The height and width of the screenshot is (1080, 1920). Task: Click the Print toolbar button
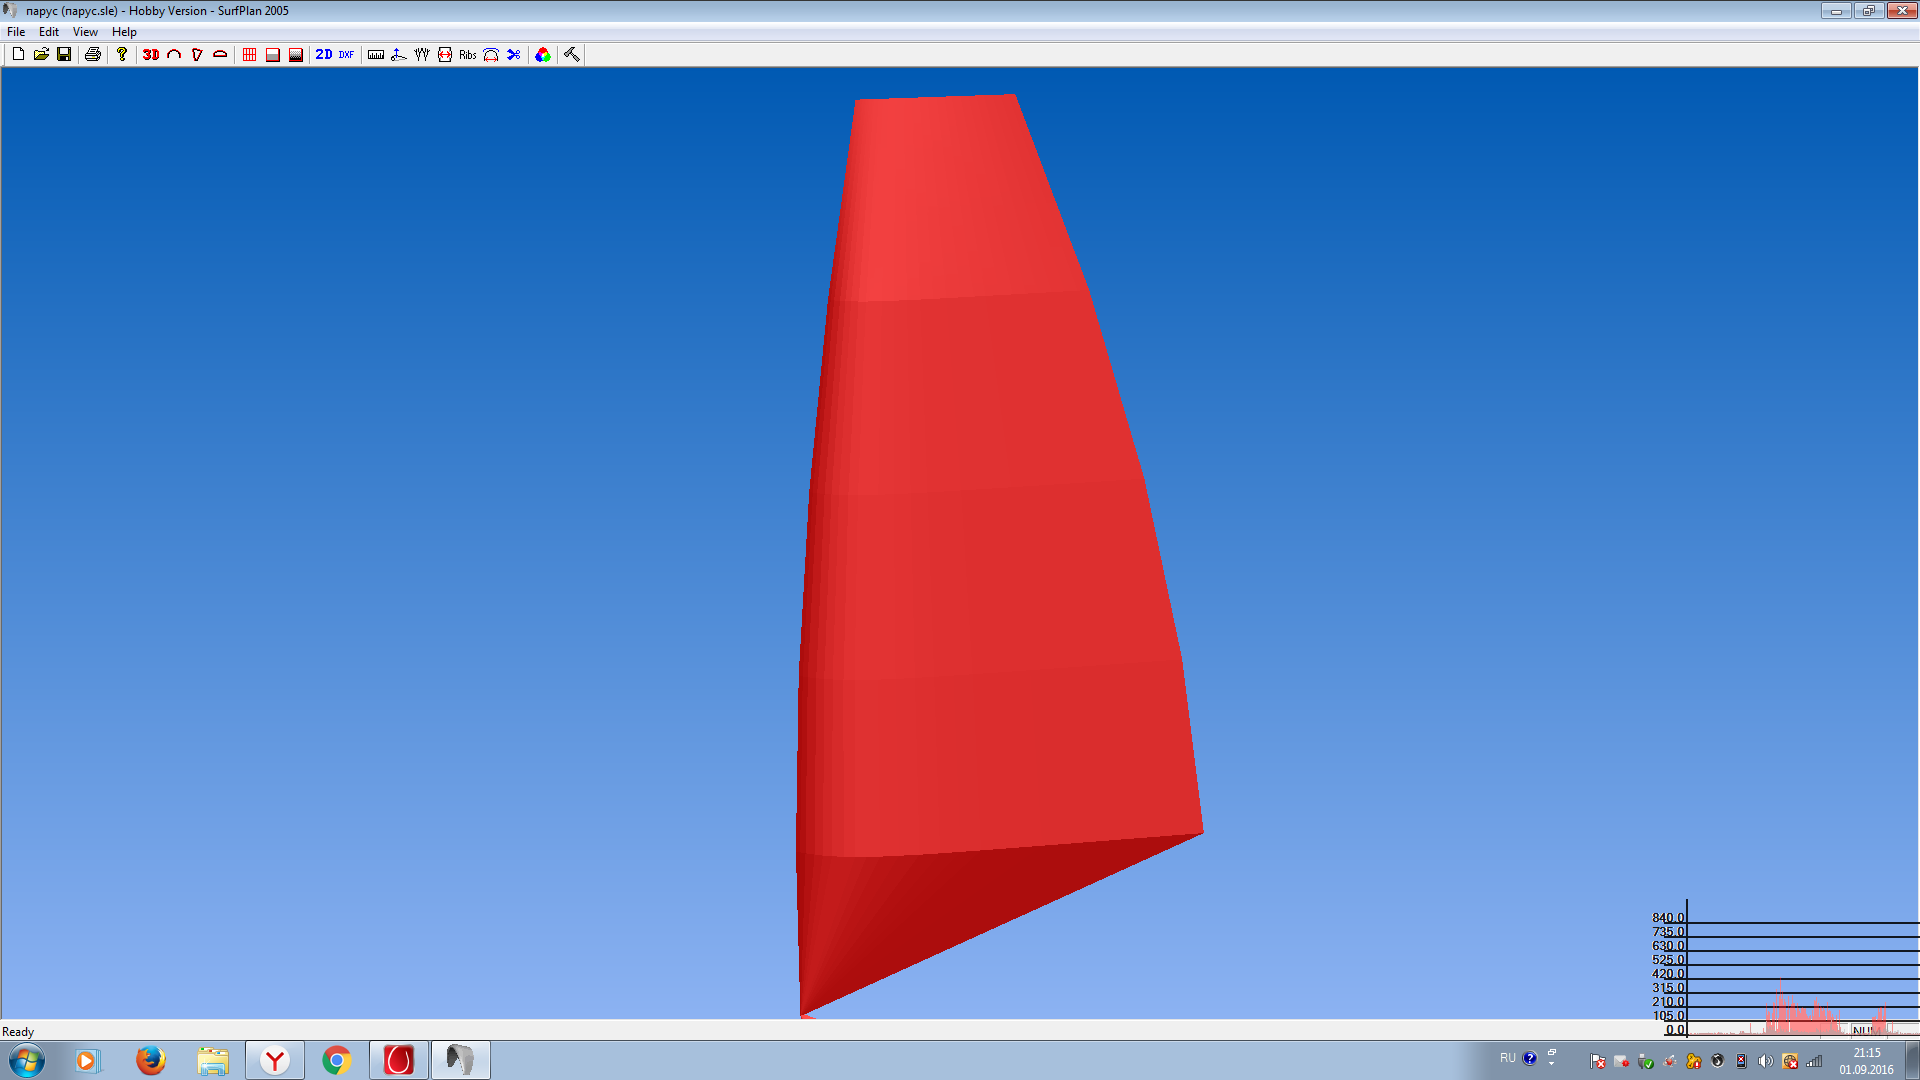(93, 55)
